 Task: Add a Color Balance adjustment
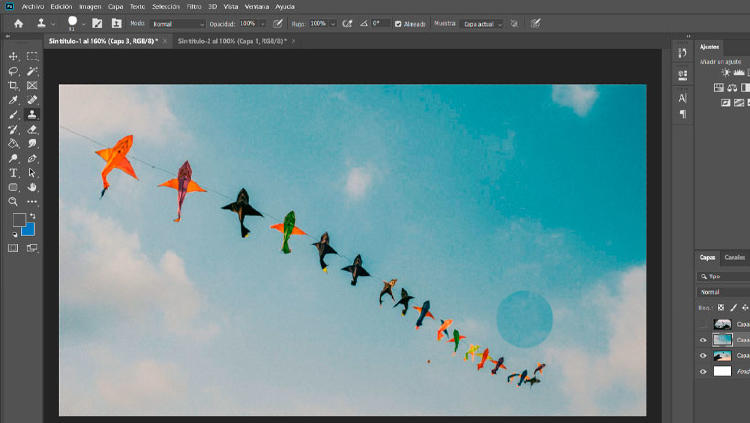732,88
